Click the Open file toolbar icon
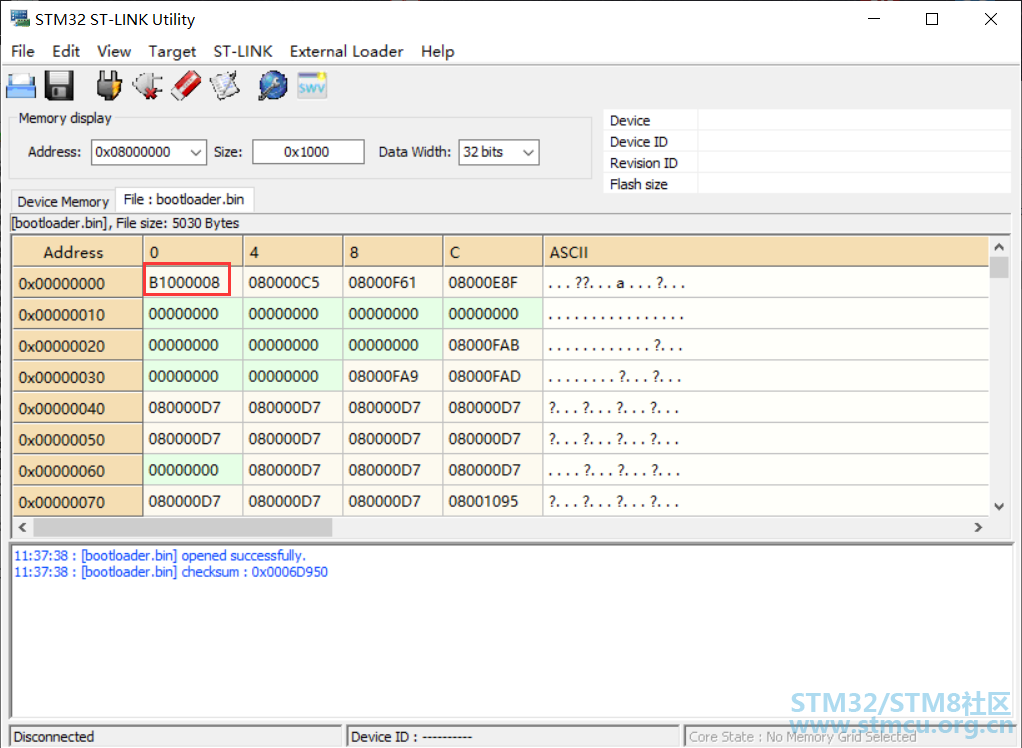Screen dimensions: 1022x748 pos(21,86)
